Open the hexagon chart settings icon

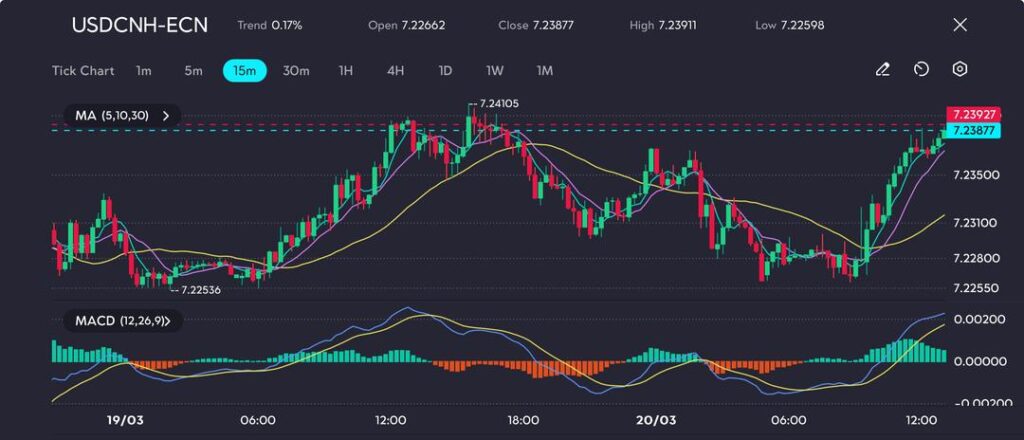click(959, 69)
